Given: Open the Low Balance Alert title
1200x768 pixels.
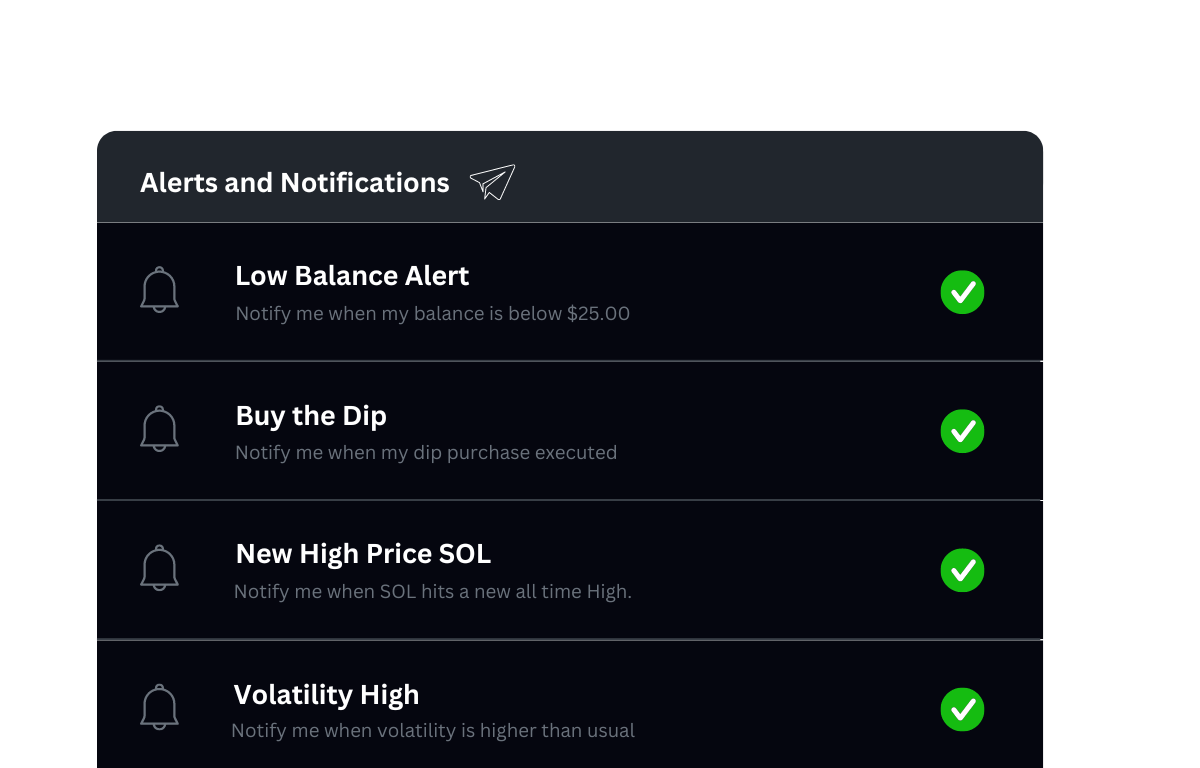Looking at the screenshot, I should point(352,276).
